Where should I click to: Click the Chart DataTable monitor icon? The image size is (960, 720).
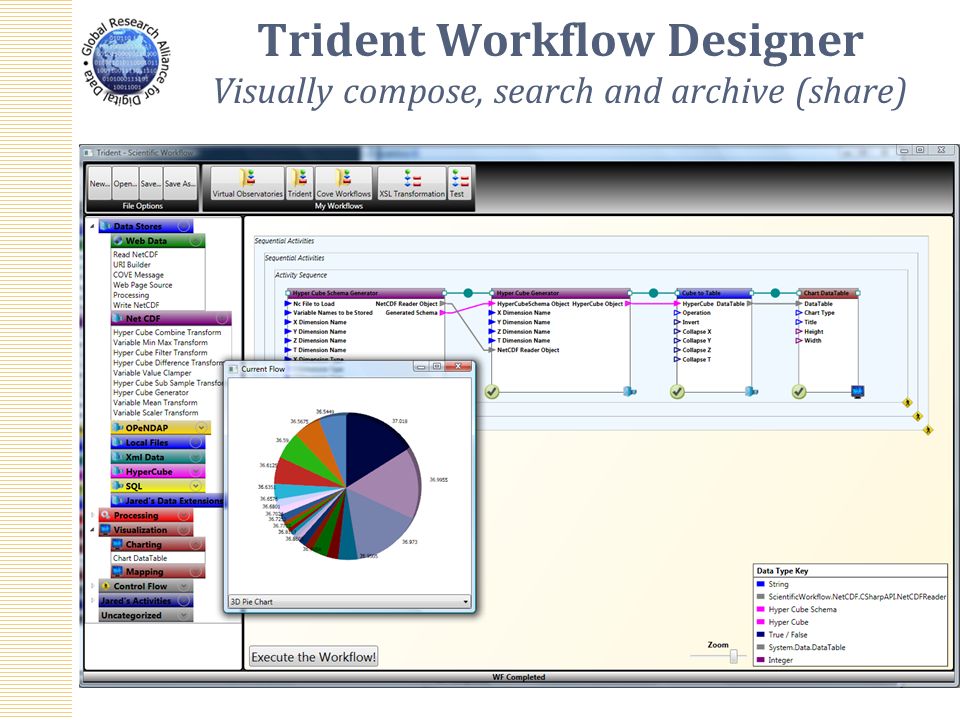click(858, 392)
